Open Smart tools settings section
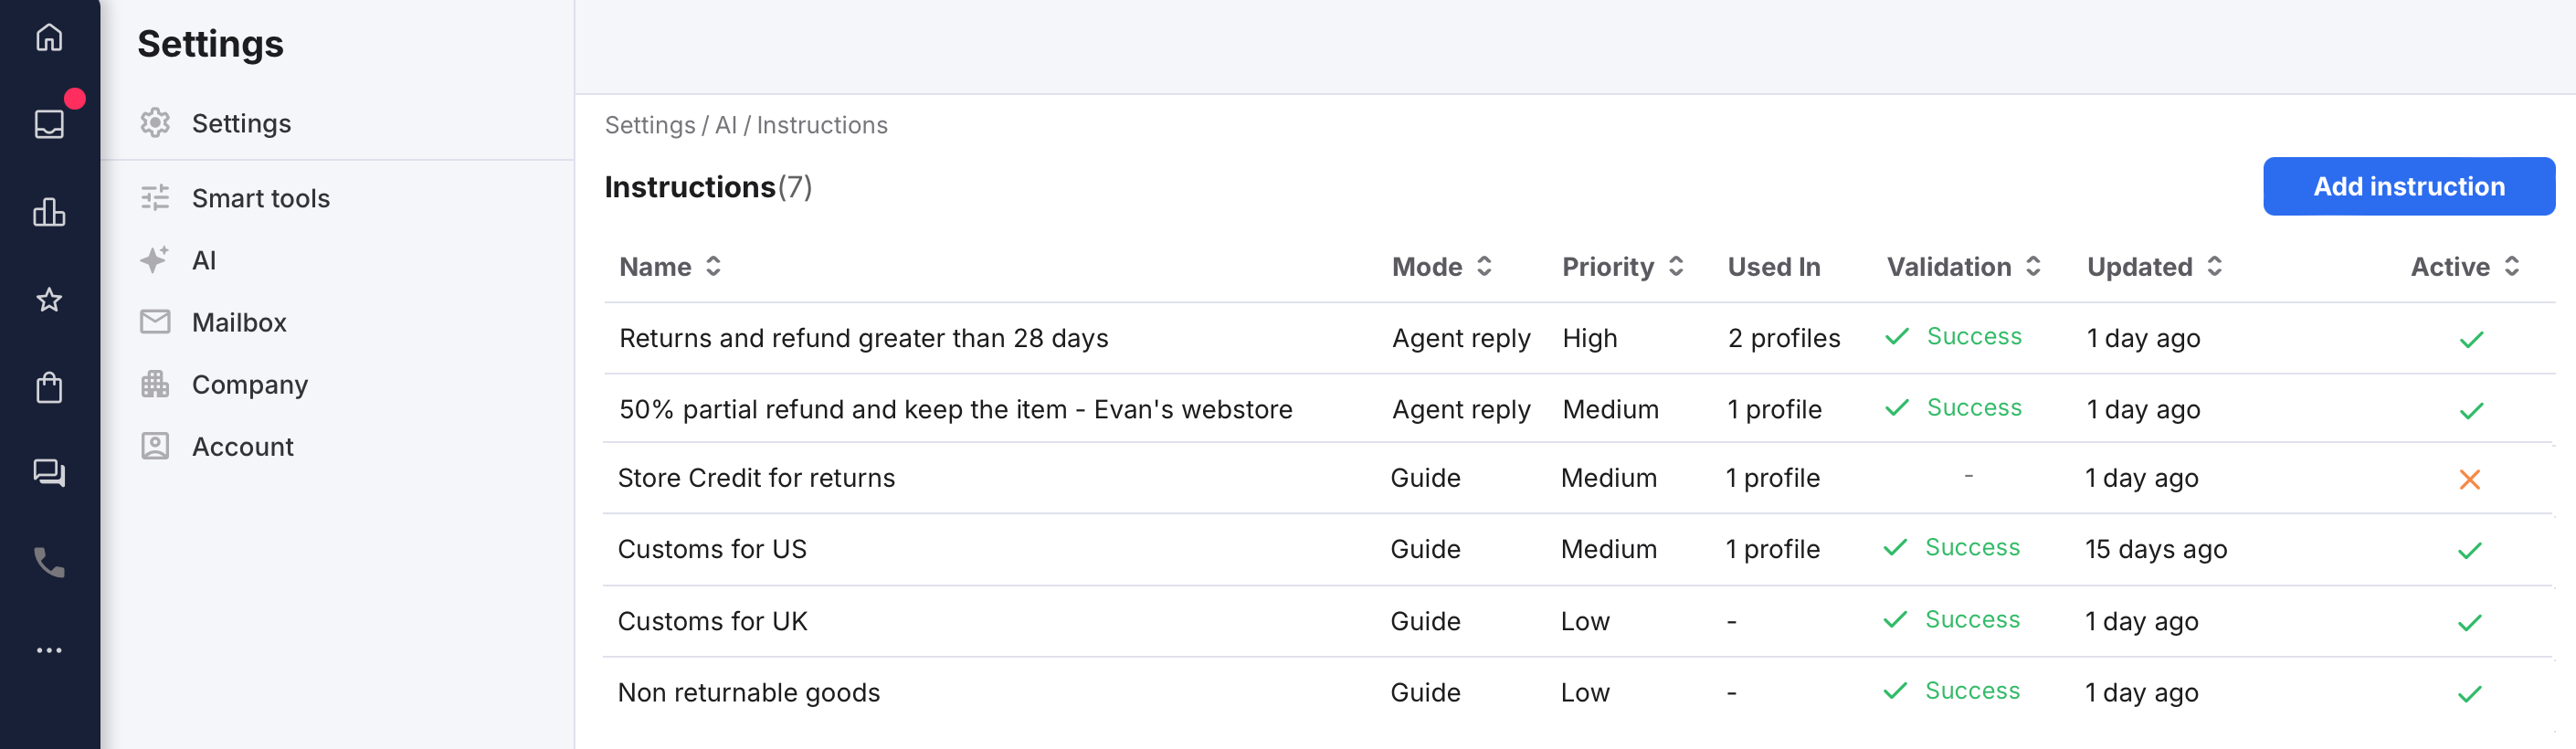The width and height of the screenshot is (2576, 749). point(260,198)
